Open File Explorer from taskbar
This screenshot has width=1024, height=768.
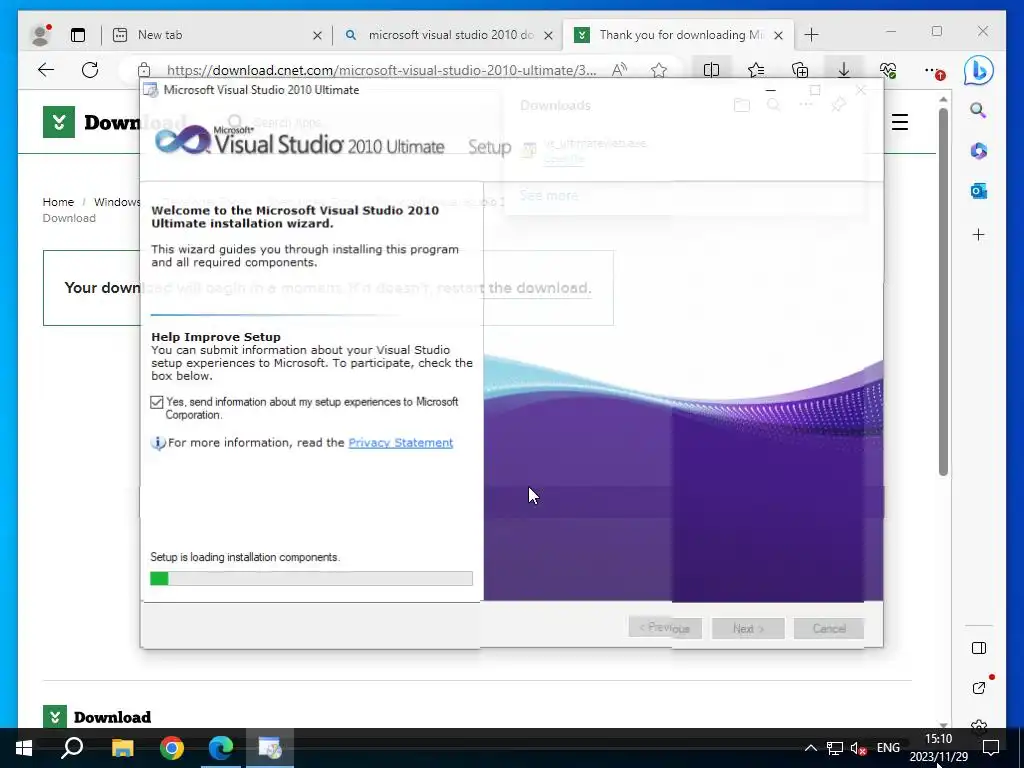[x=122, y=748]
